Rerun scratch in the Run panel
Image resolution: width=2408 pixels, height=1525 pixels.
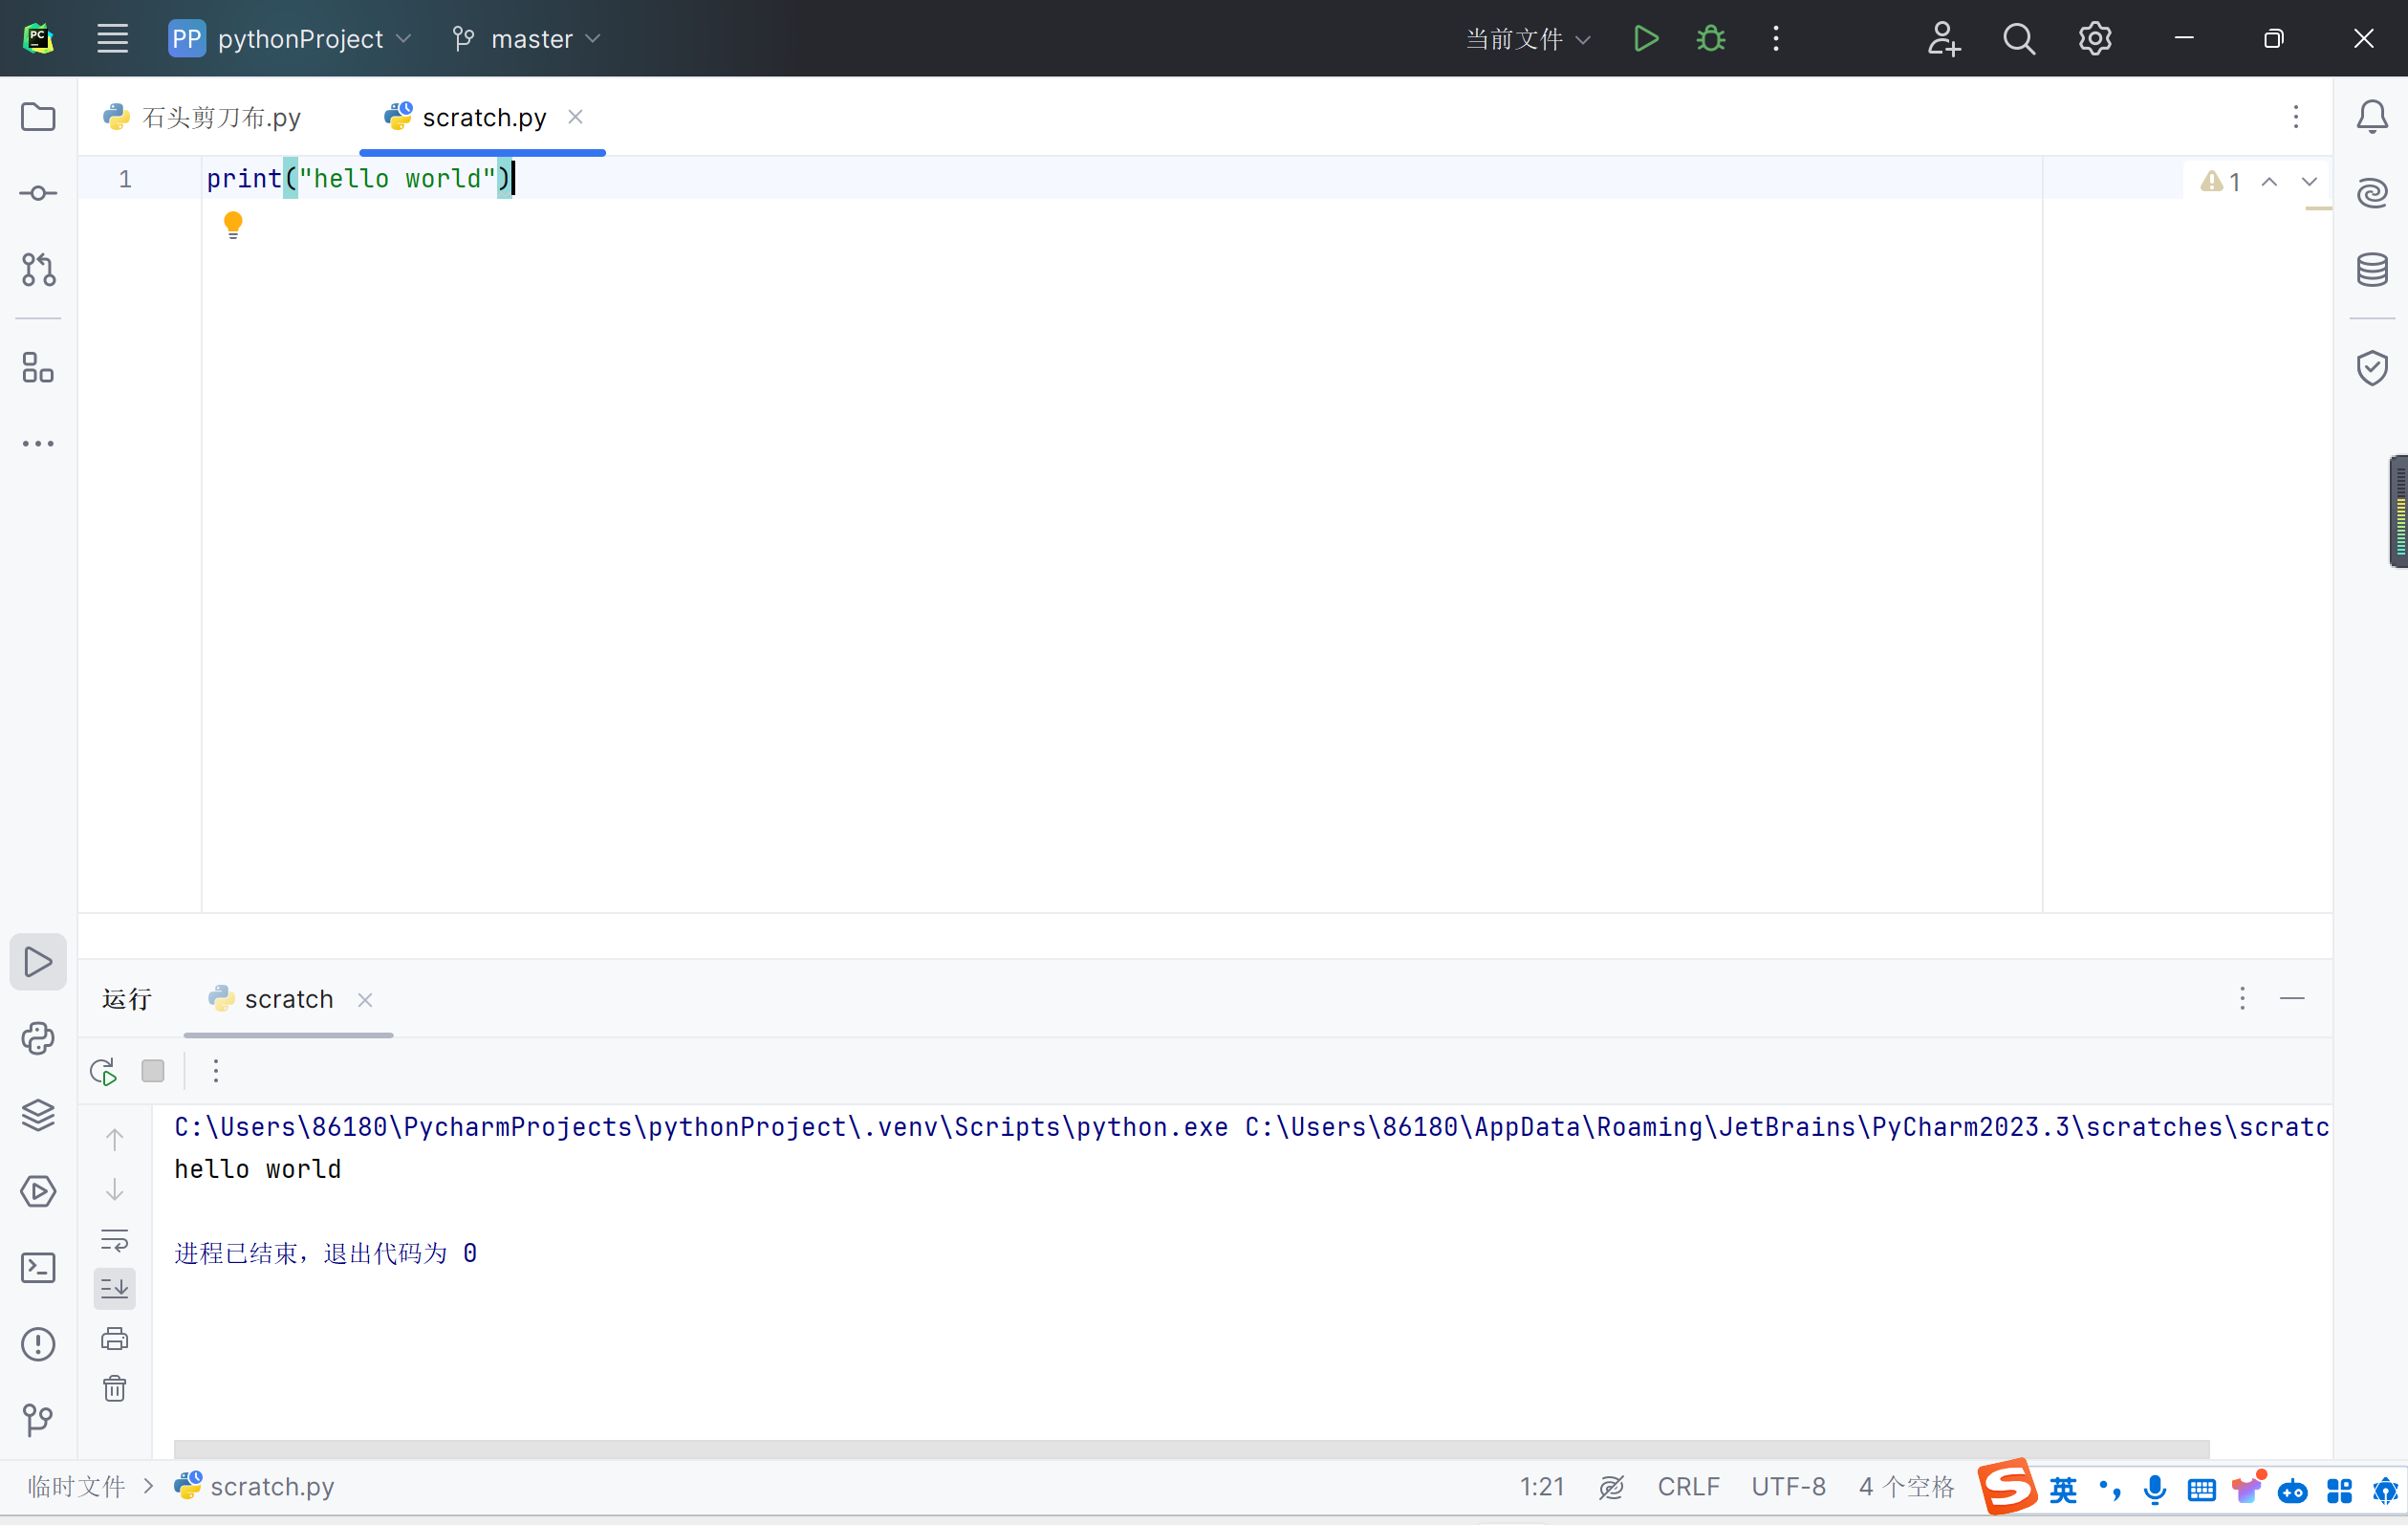(103, 1071)
